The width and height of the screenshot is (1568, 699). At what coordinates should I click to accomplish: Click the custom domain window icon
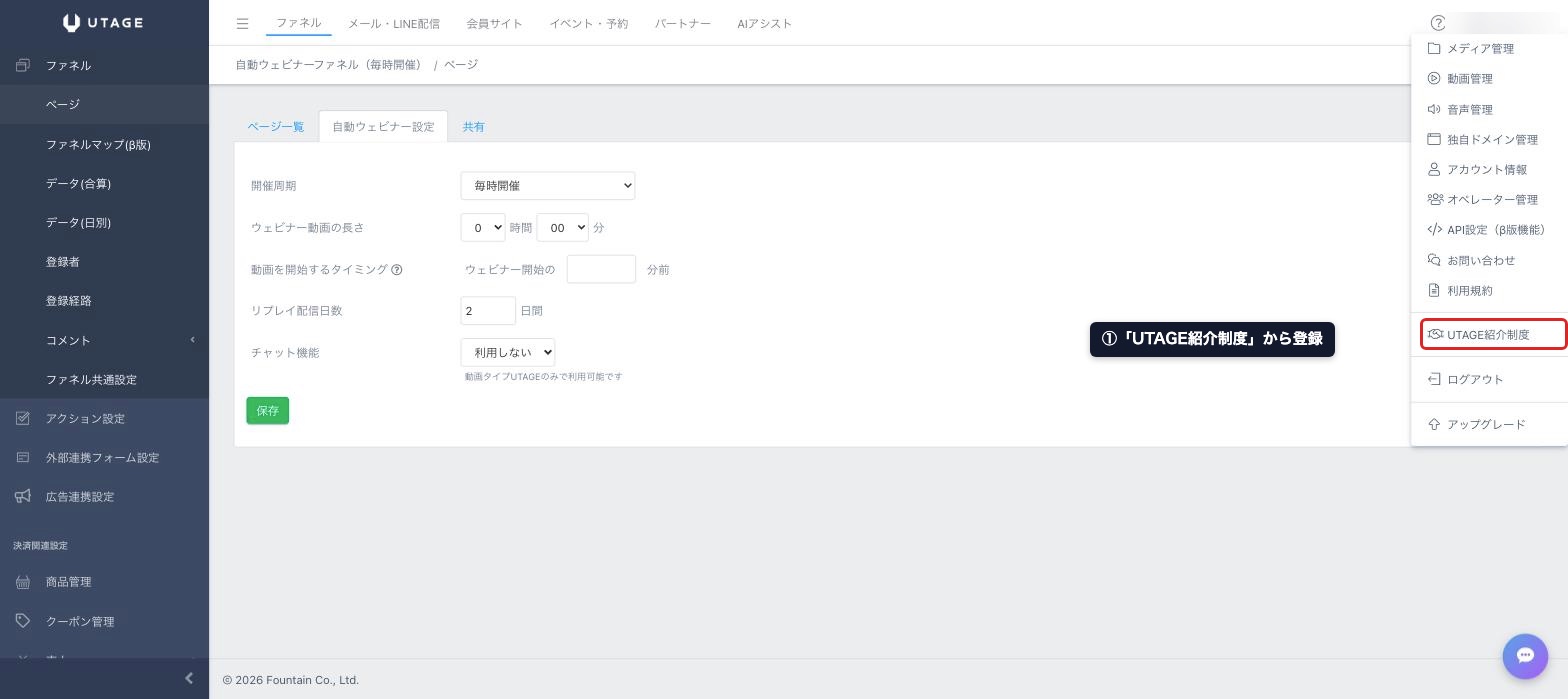coord(1434,139)
